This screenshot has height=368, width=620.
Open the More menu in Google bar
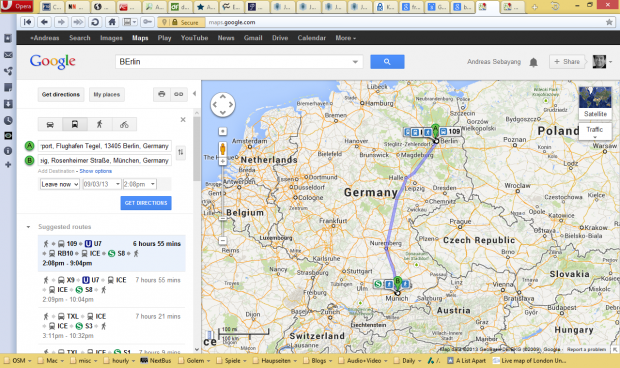[346, 38]
